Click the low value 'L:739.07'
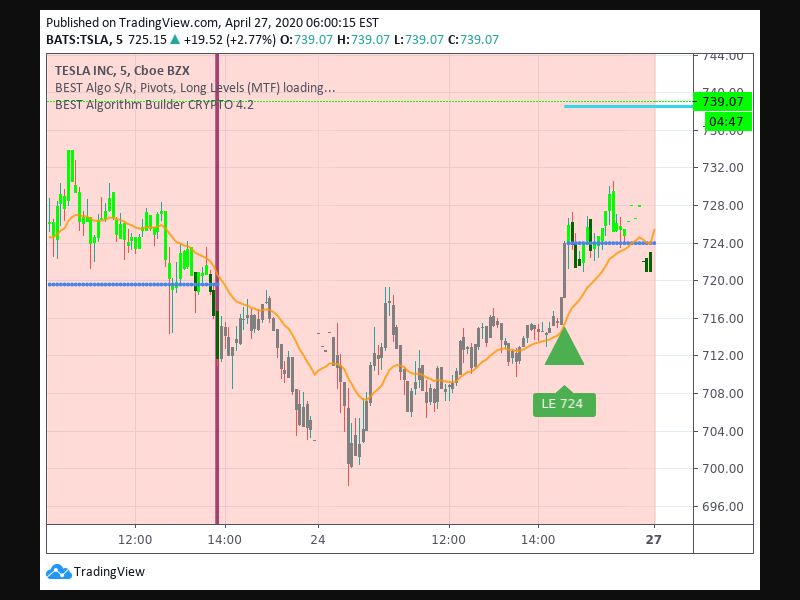 pos(419,40)
